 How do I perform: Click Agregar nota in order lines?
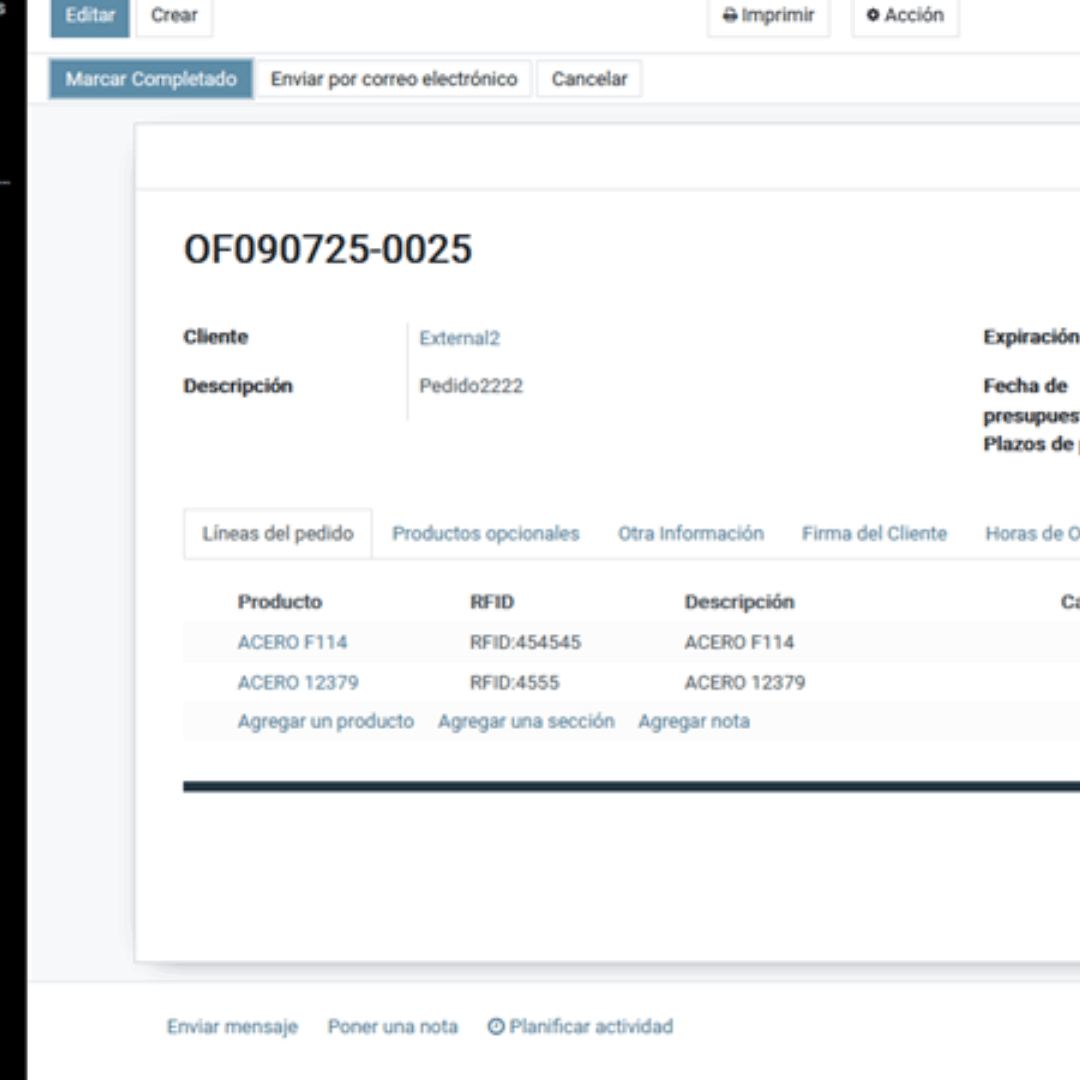pyautogui.click(x=694, y=721)
